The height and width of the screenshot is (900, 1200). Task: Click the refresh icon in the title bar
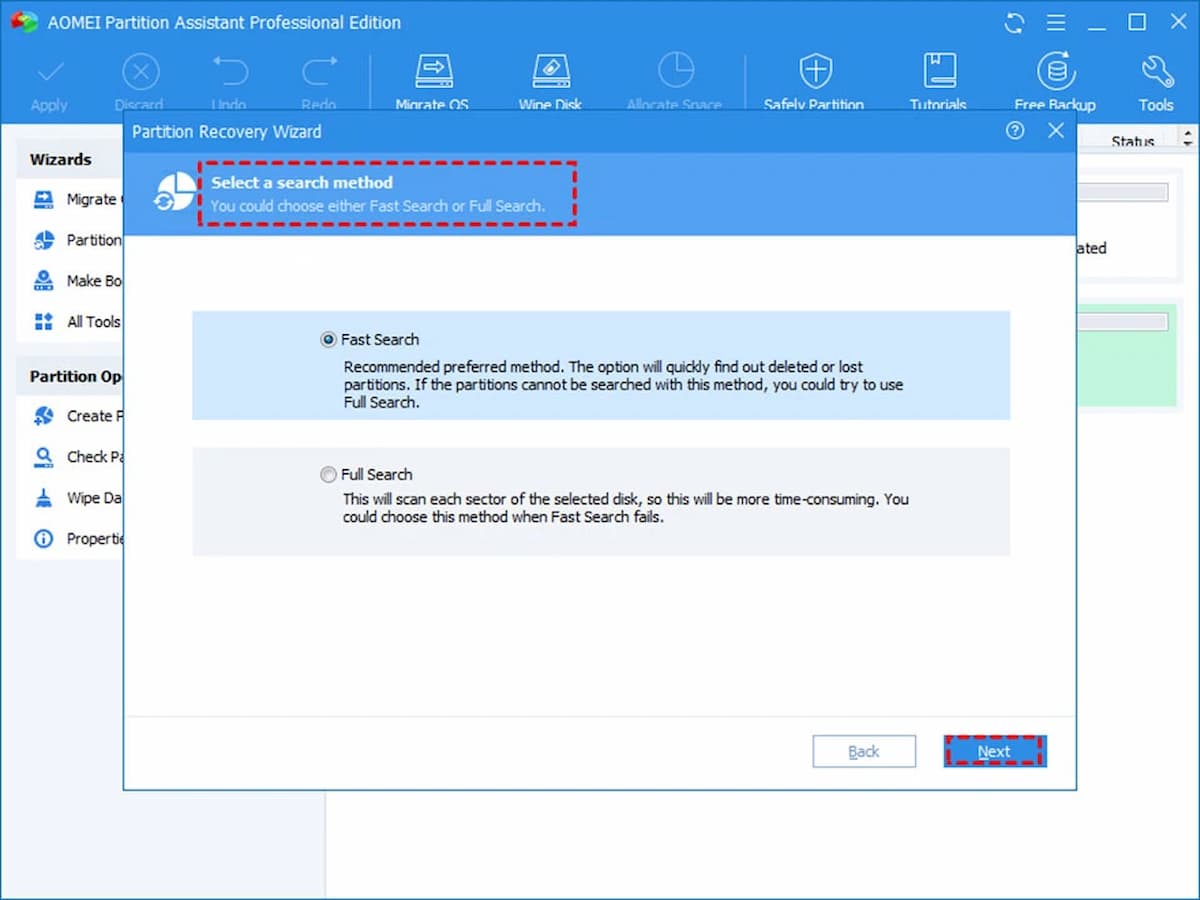tap(1014, 22)
